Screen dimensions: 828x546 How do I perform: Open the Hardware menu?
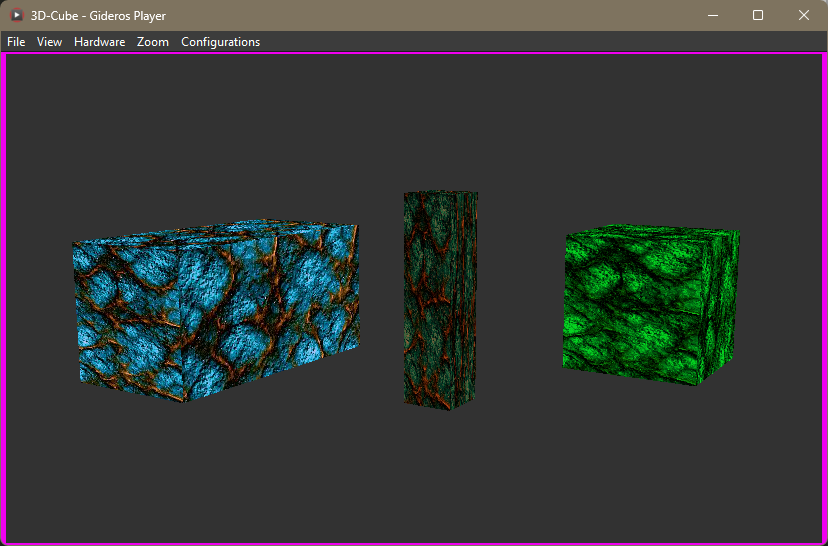tap(99, 42)
